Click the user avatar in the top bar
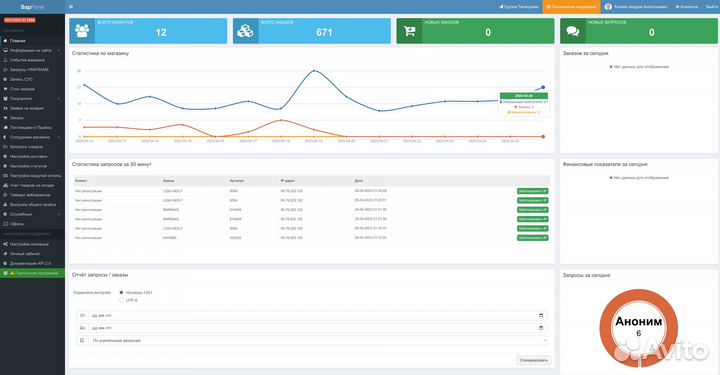 pos(608,7)
